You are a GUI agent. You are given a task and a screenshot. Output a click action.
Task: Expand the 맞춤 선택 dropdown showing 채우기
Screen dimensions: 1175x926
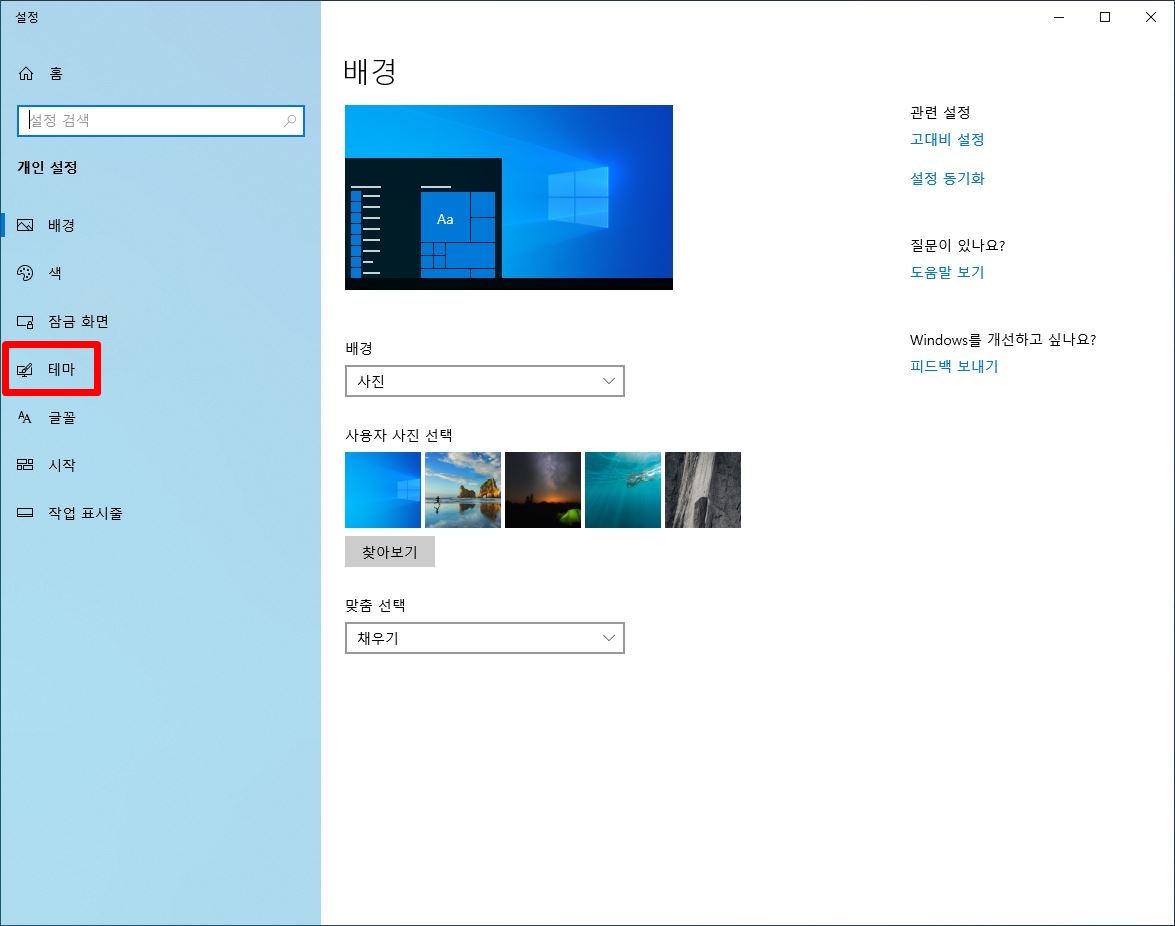coord(485,638)
